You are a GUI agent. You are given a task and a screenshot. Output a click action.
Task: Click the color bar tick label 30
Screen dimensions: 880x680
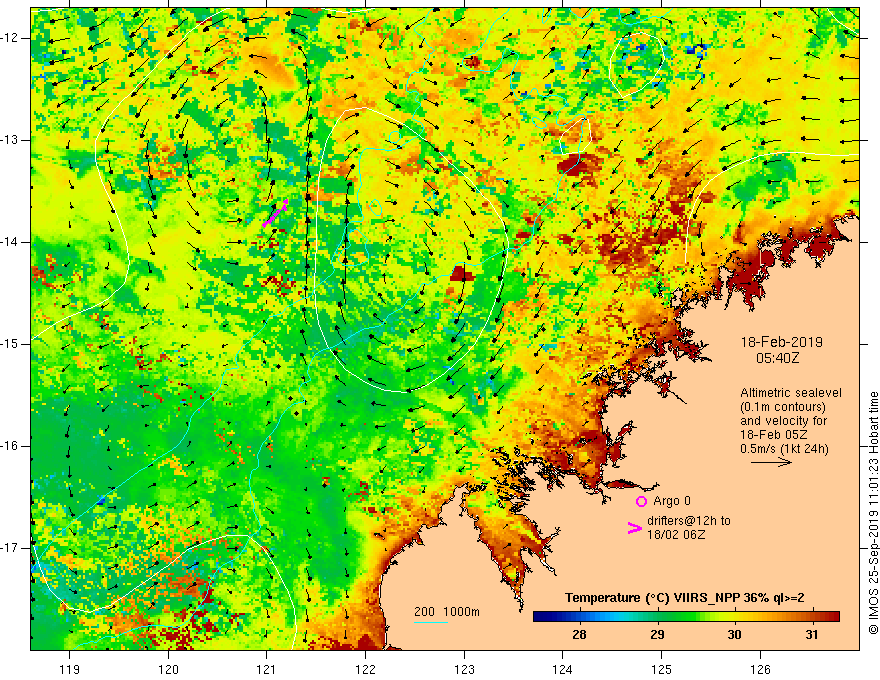(x=734, y=635)
